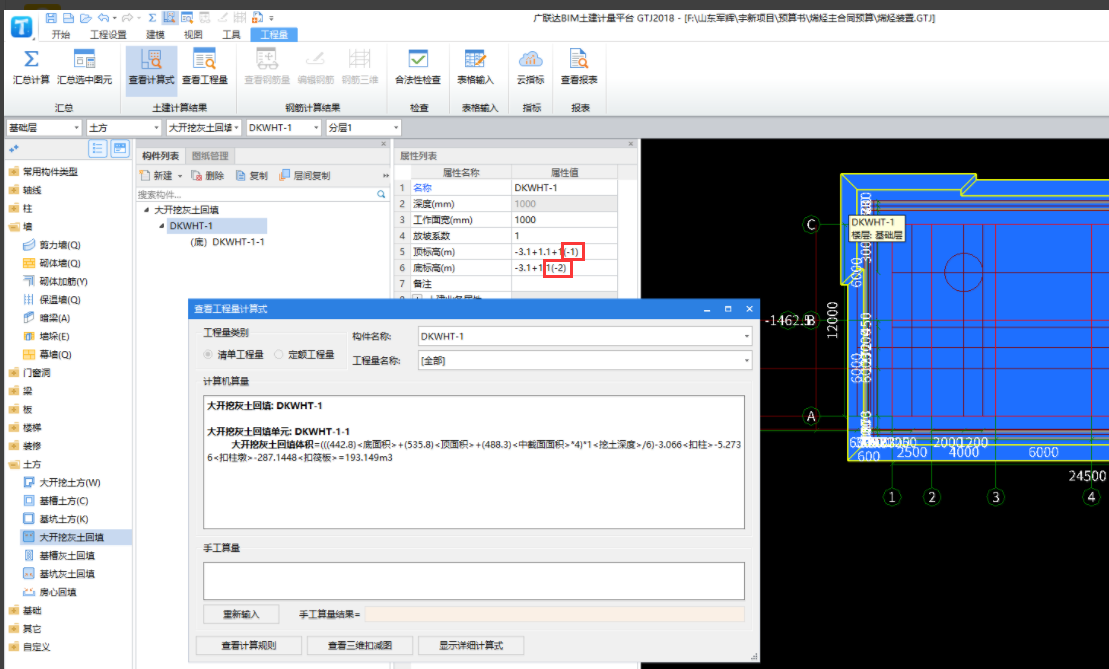The height and width of the screenshot is (669, 1109).
Task: Click the 重新输入 button
Action: [241, 615]
